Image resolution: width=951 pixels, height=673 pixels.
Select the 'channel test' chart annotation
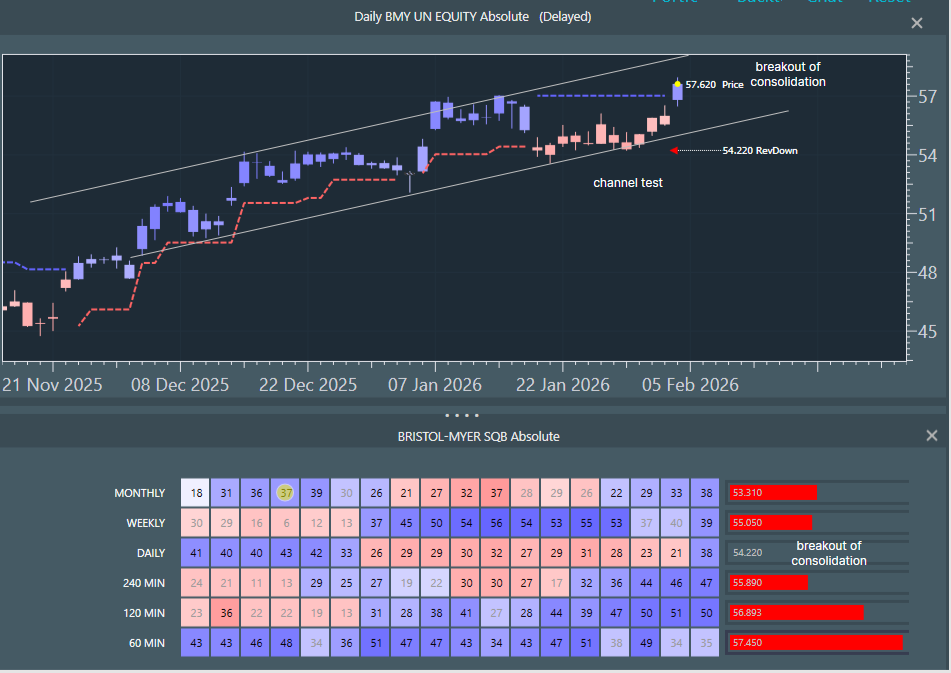(x=628, y=183)
